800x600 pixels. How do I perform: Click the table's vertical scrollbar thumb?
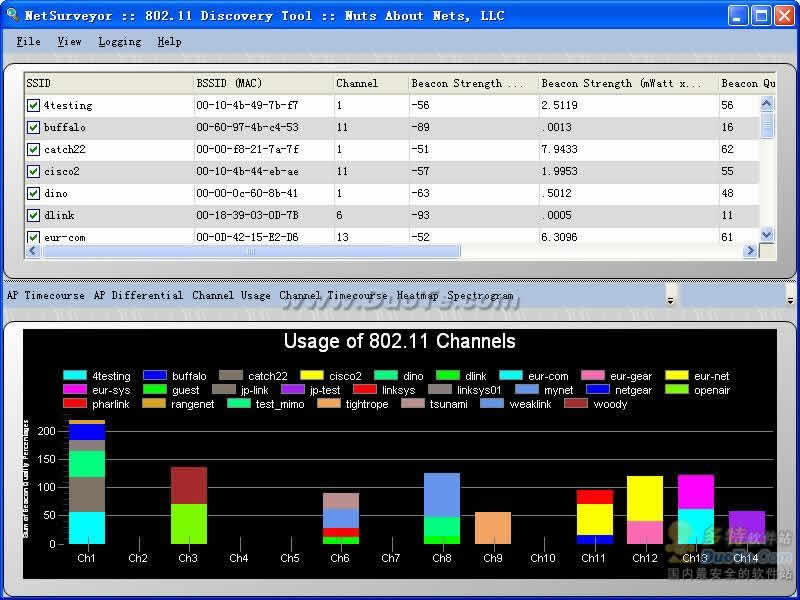[767, 125]
